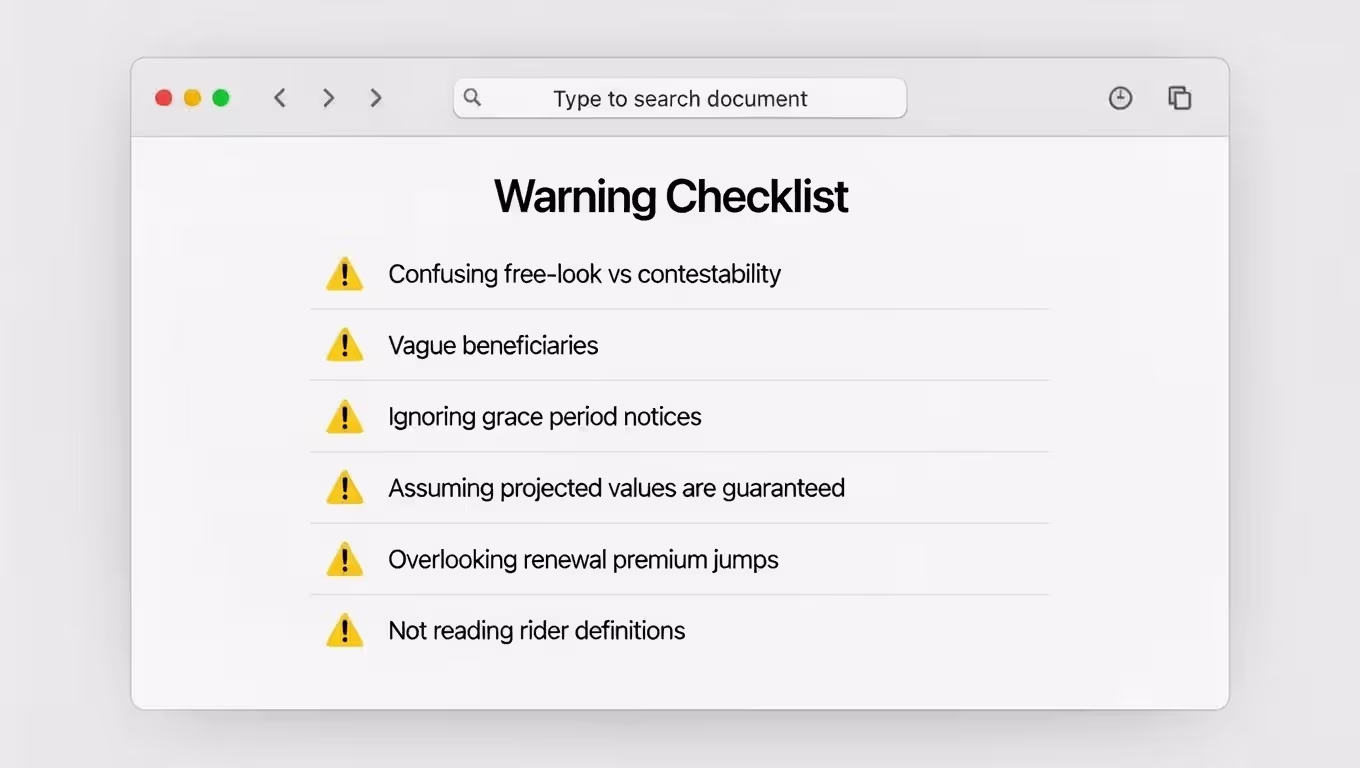
Task: Click the magnifying glass search icon
Action: coord(473,98)
